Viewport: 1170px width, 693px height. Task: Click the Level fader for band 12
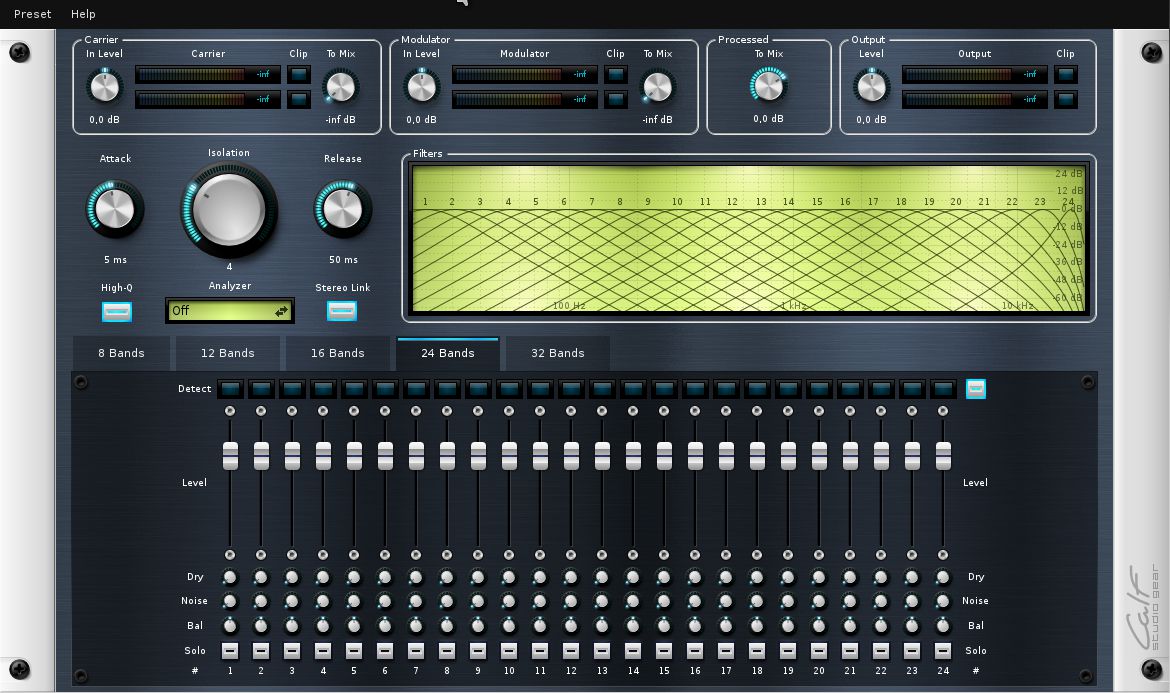pos(571,456)
